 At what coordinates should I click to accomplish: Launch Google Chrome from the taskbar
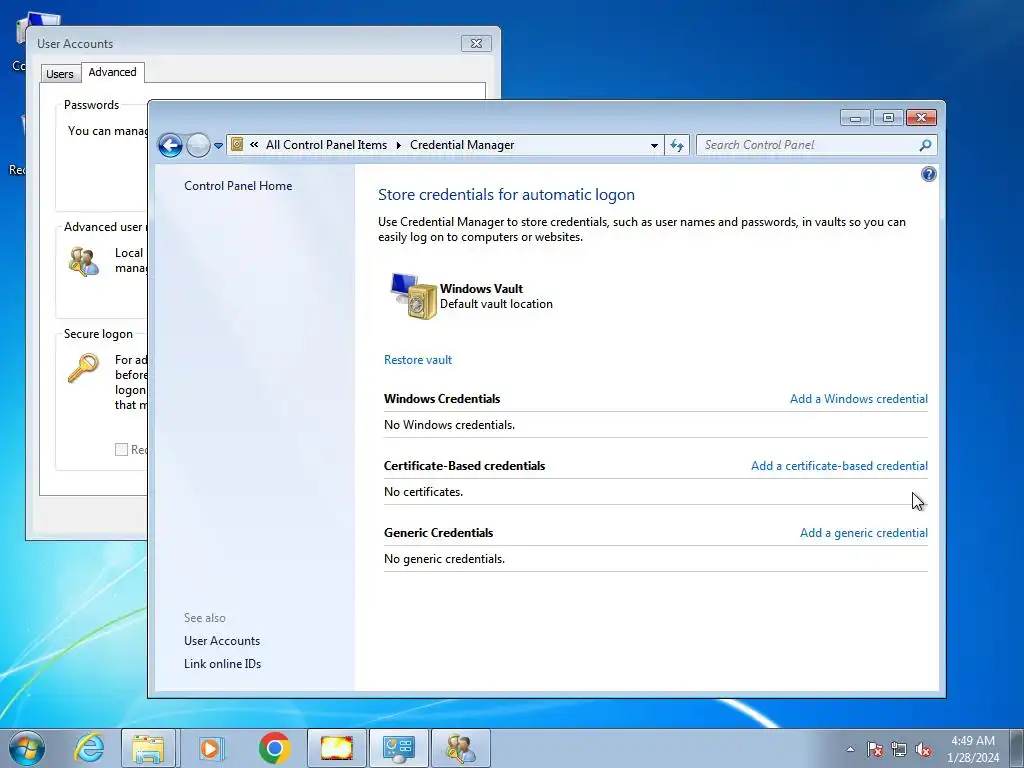274,748
